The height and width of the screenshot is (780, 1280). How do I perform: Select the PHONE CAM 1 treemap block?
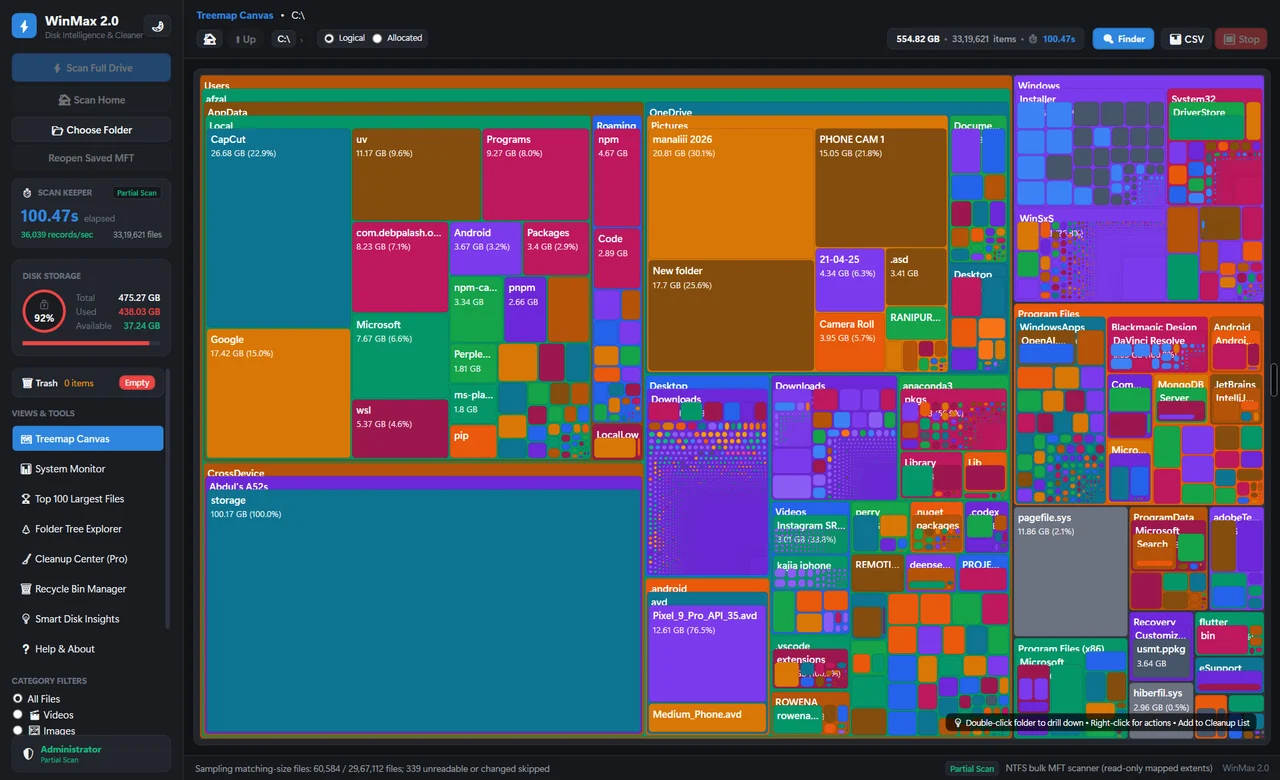click(880, 188)
